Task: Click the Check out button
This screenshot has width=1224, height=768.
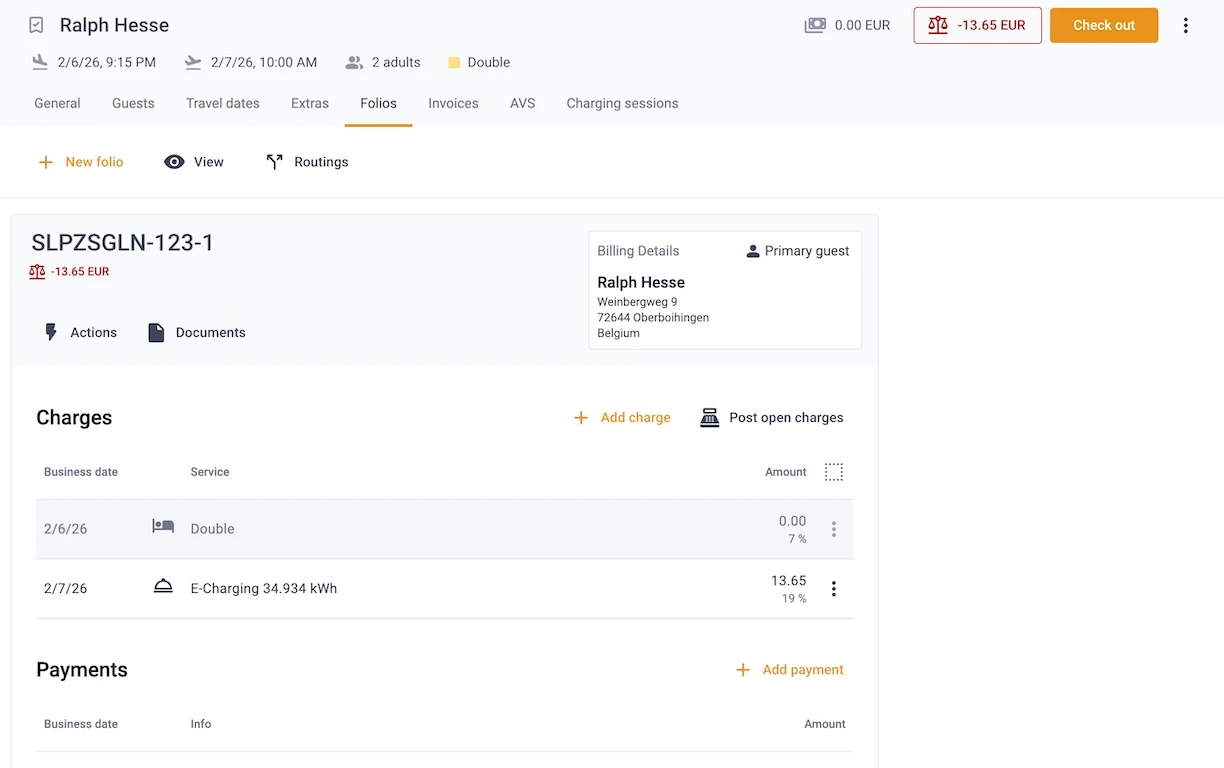Action: (x=1104, y=26)
